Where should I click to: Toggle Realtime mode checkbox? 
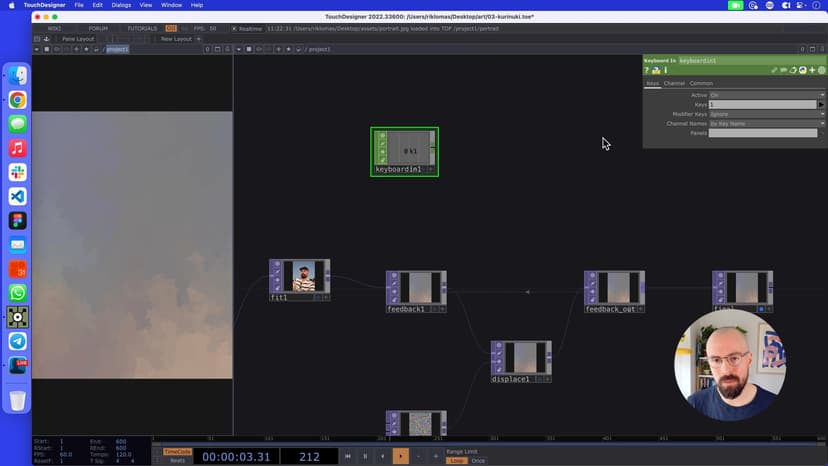tap(234, 28)
